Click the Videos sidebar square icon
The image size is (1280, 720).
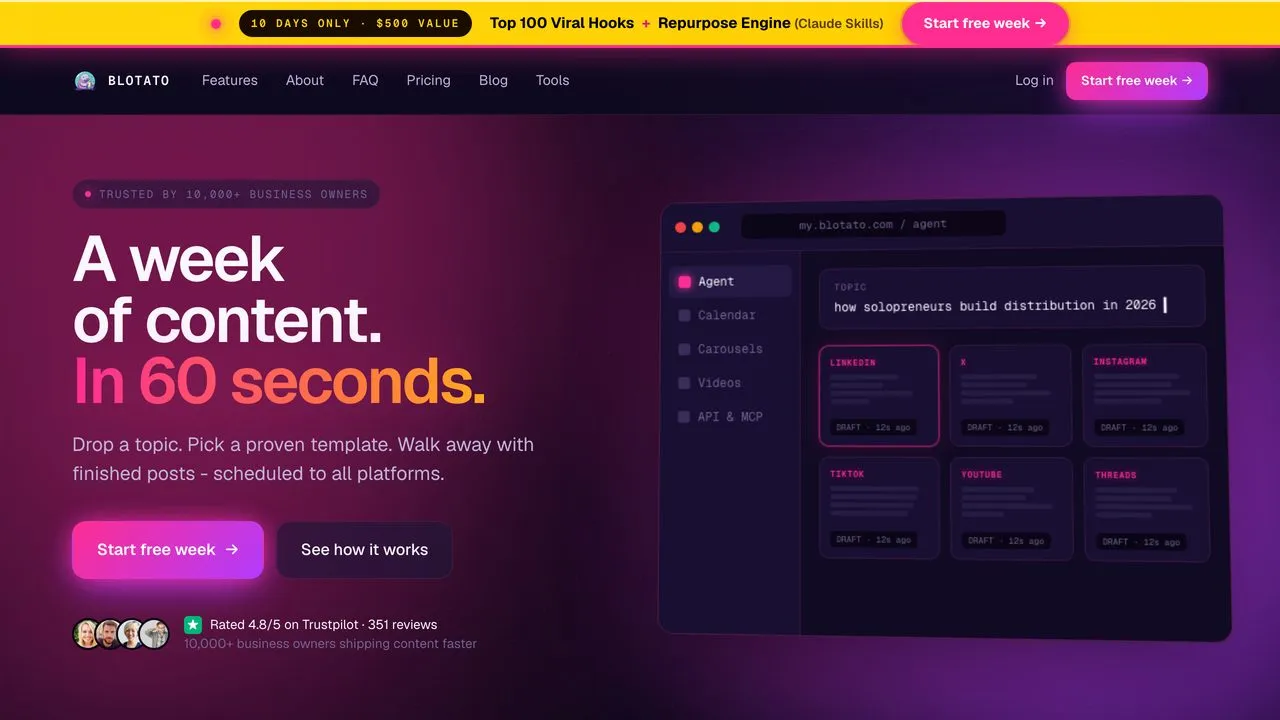tap(685, 383)
